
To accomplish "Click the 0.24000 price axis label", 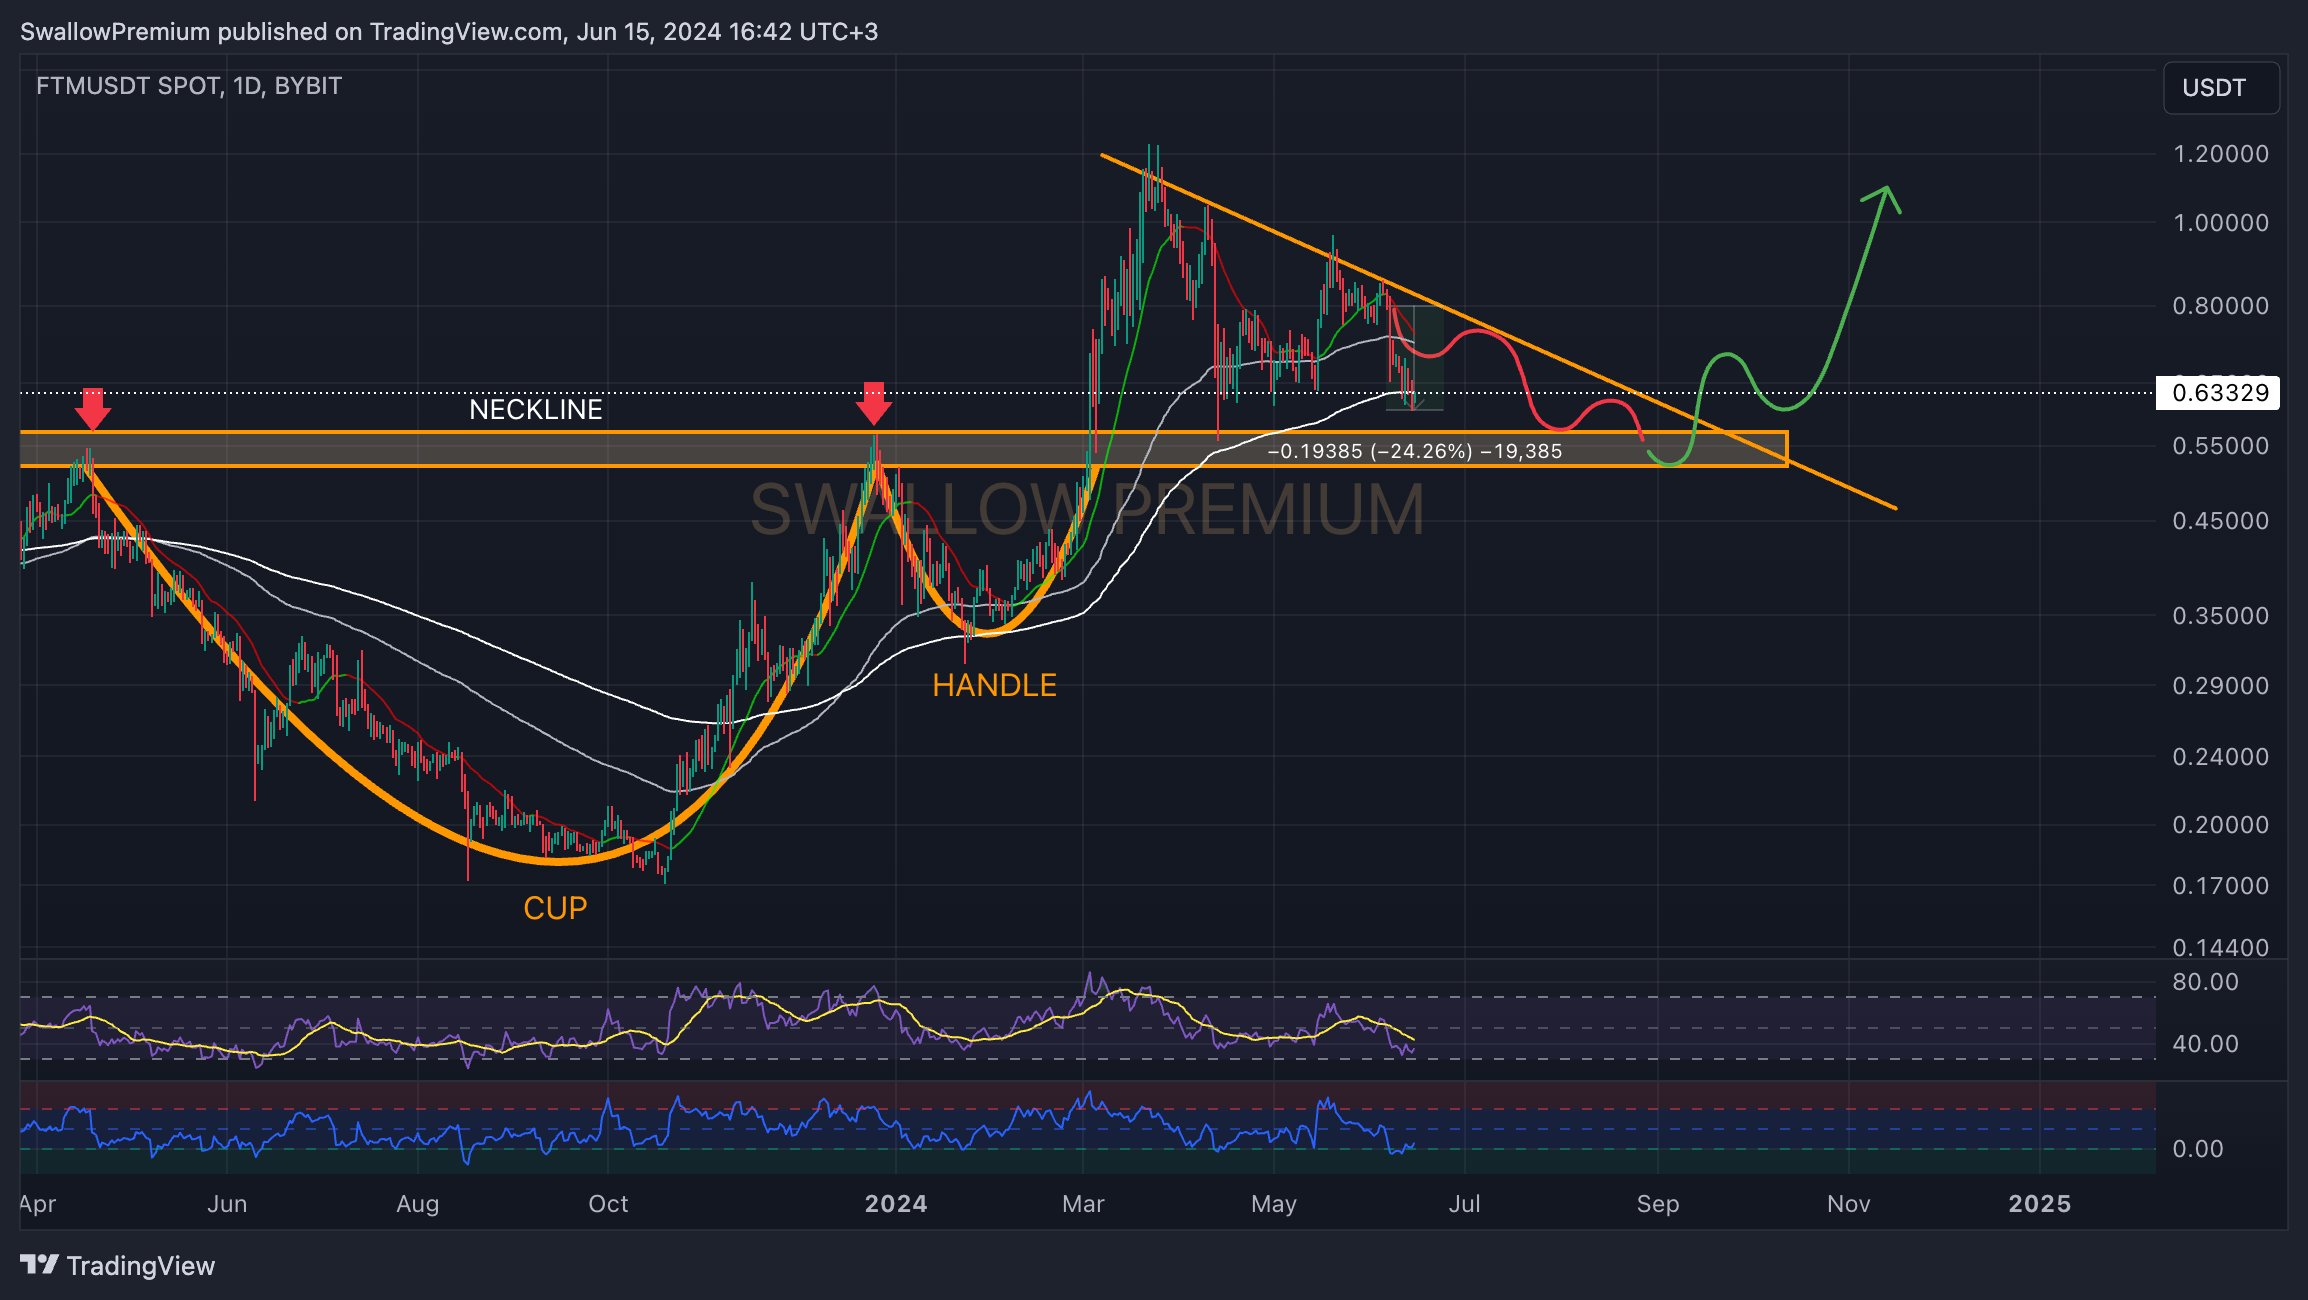I will pos(2221,757).
